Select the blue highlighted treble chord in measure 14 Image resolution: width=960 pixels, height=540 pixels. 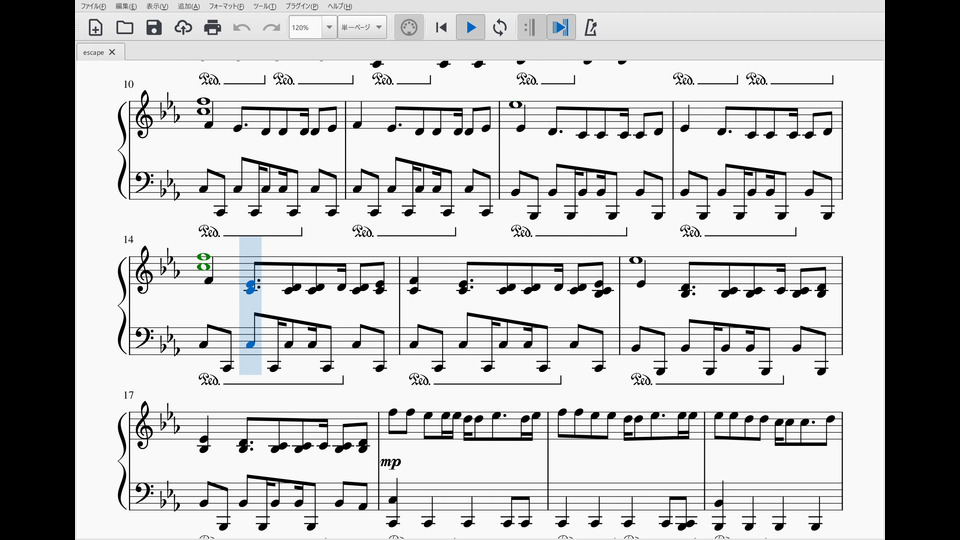pos(251,287)
